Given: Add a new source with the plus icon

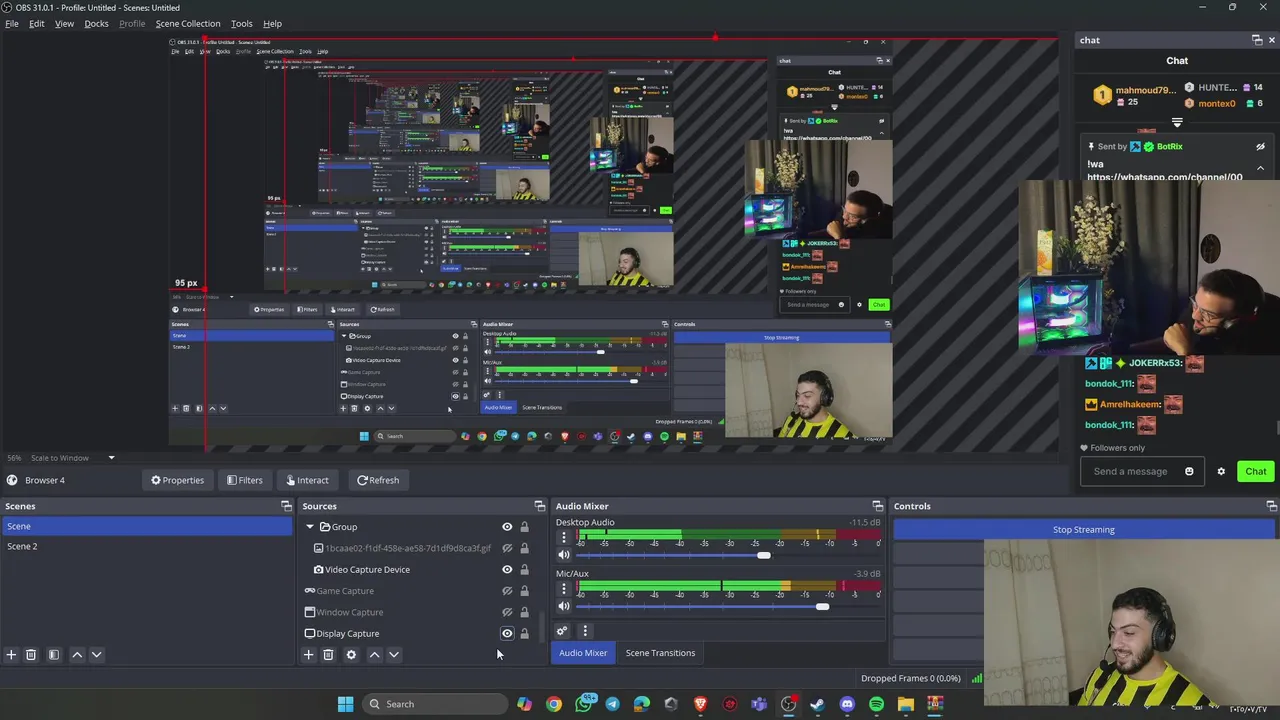Looking at the screenshot, I should pyautogui.click(x=308, y=655).
